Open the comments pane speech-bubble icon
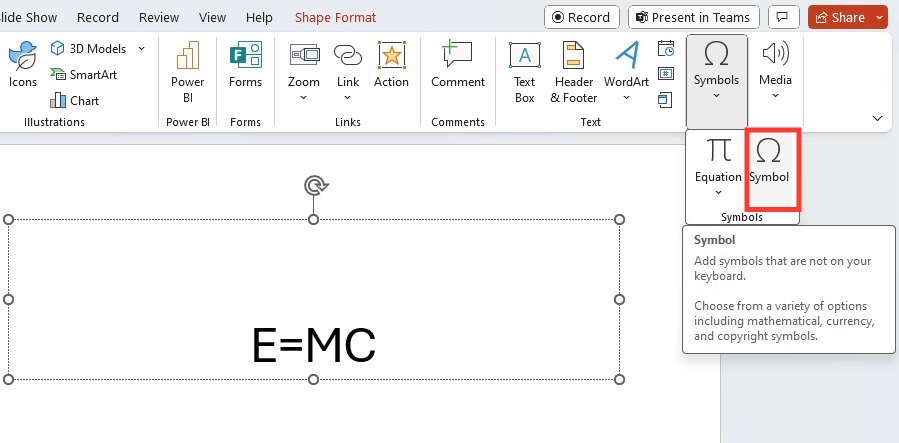Viewport: 899px width, 443px height. (783, 17)
